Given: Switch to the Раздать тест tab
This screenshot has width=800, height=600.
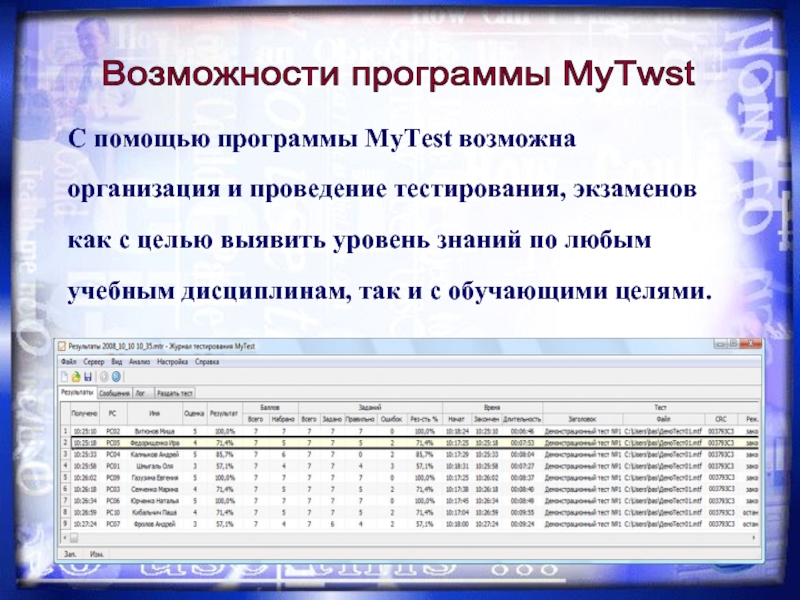Looking at the screenshot, I should pyautogui.click(x=174, y=393).
